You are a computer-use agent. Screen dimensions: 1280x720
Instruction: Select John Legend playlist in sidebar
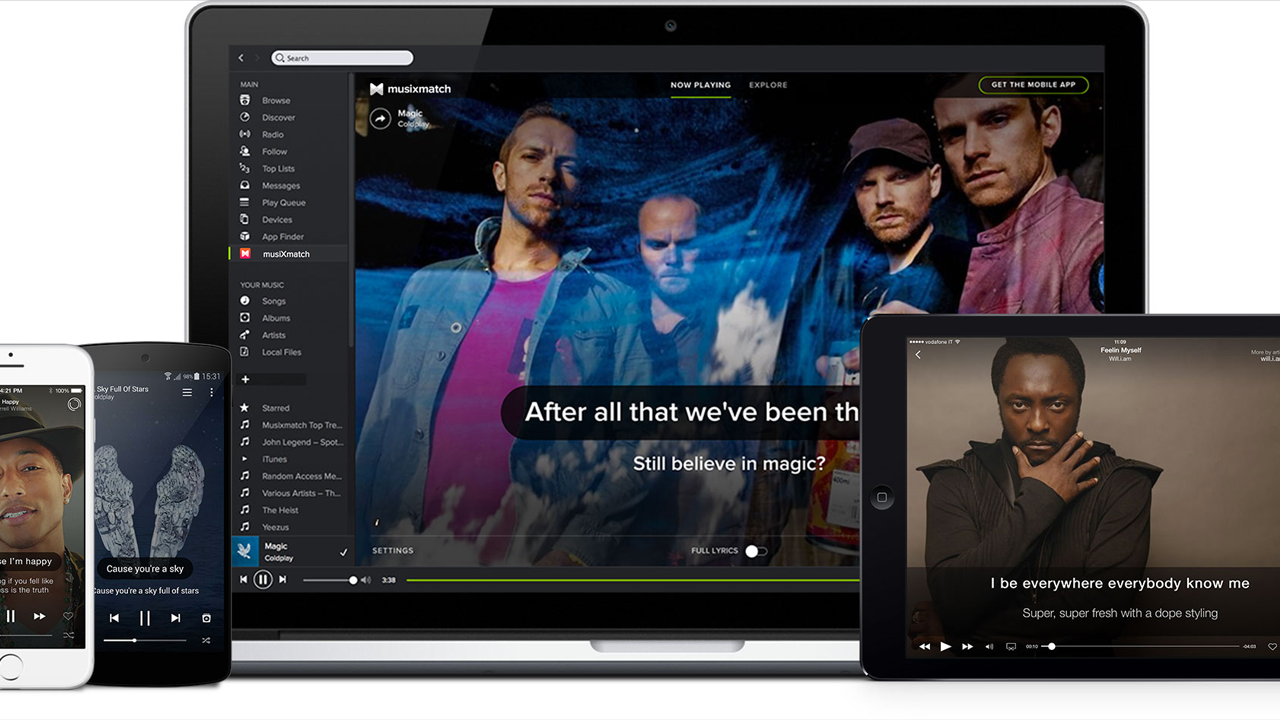tap(302, 442)
